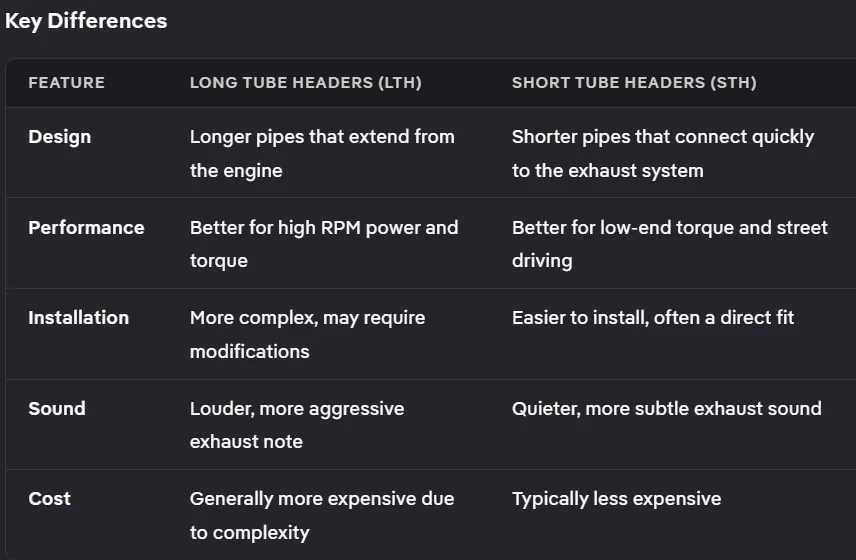The width and height of the screenshot is (856, 560).
Task: Select 'Better for high RPM power' cell
Action: pos(324,244)
